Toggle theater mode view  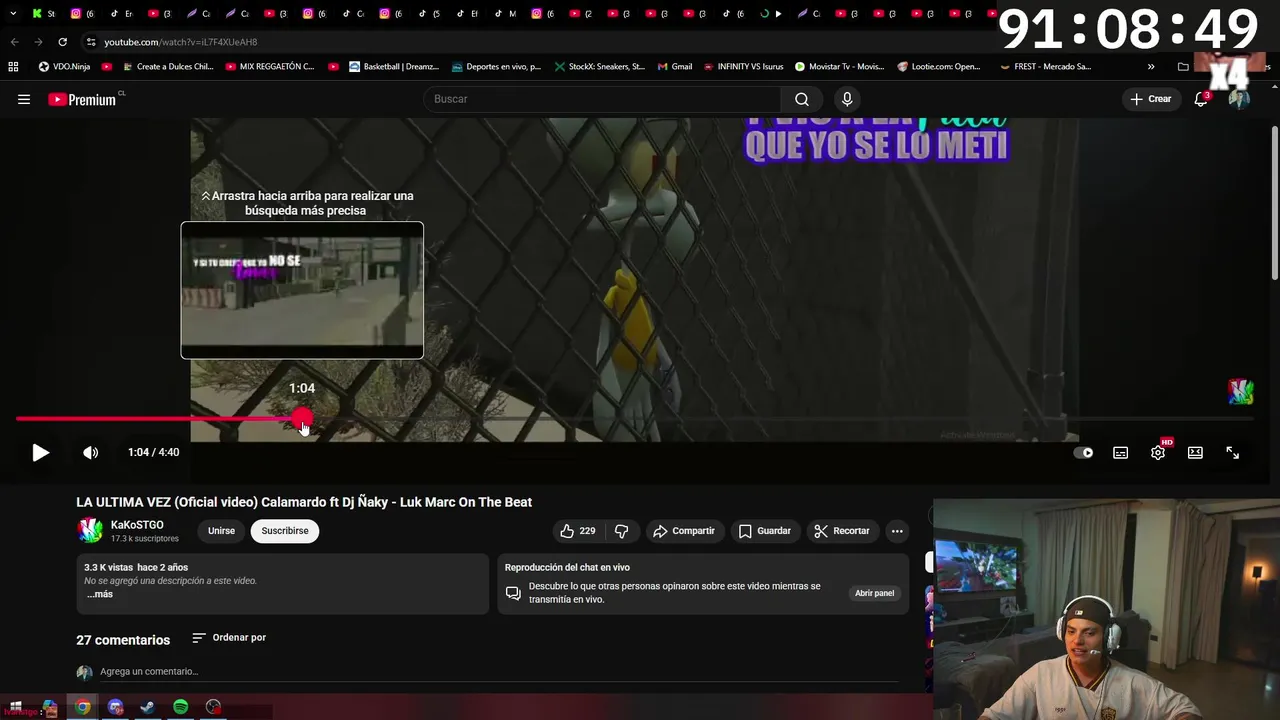pyautogui.click(x=1195, y=453)
